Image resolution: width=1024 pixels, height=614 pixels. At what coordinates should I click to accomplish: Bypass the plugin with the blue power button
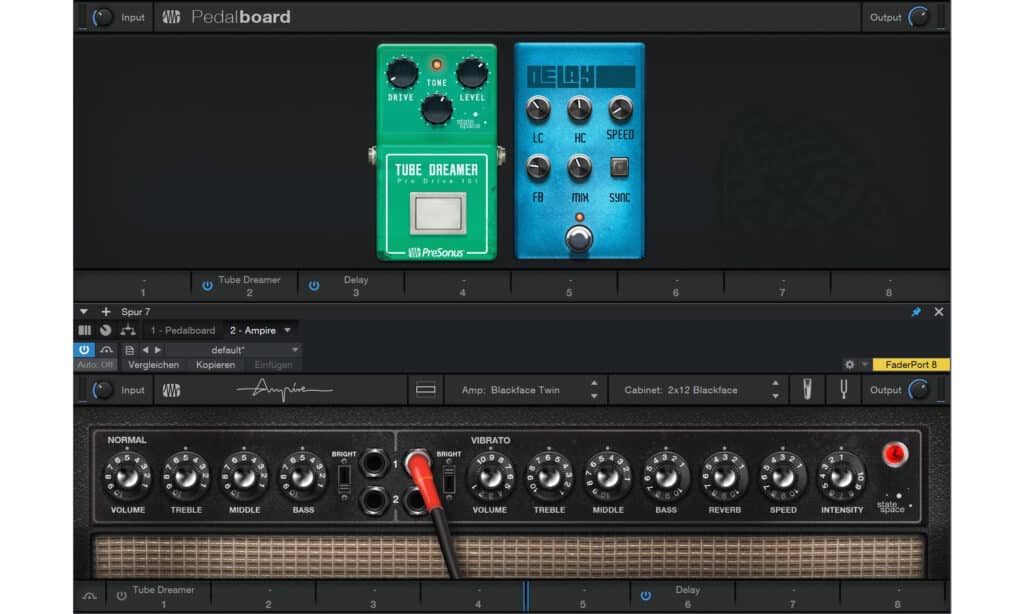[x=84, y=350]
